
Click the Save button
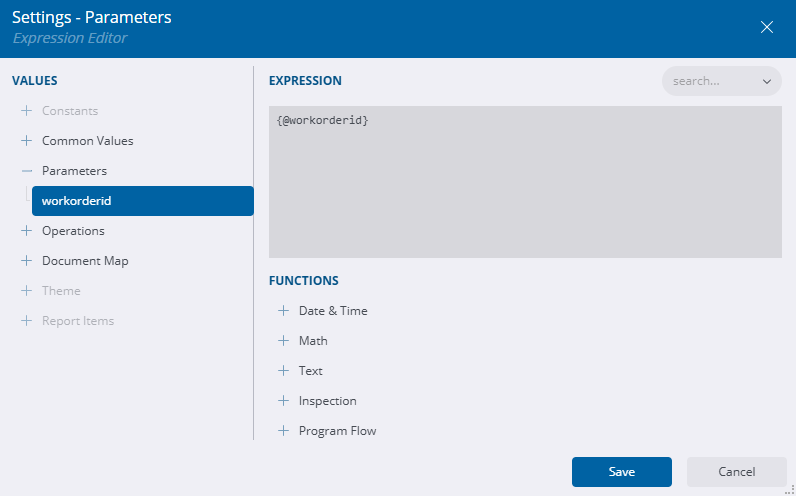(621, 472)
